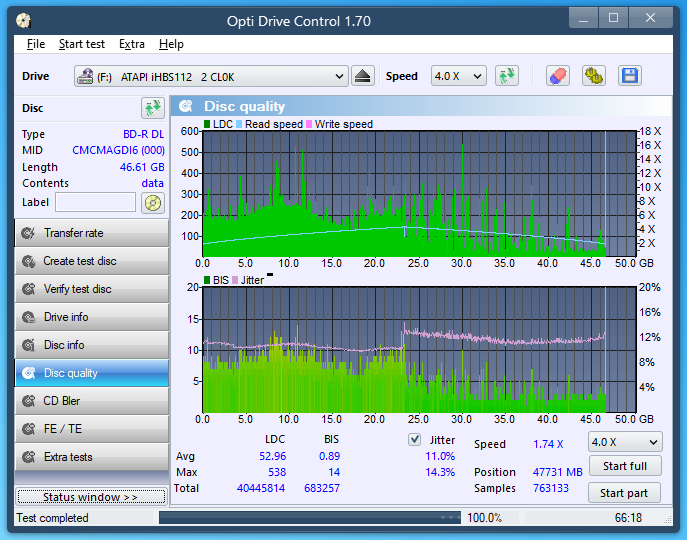Expand the toolbar speed dropdown
The width and height of the screenshot is (687, 540).
[458, 76]
